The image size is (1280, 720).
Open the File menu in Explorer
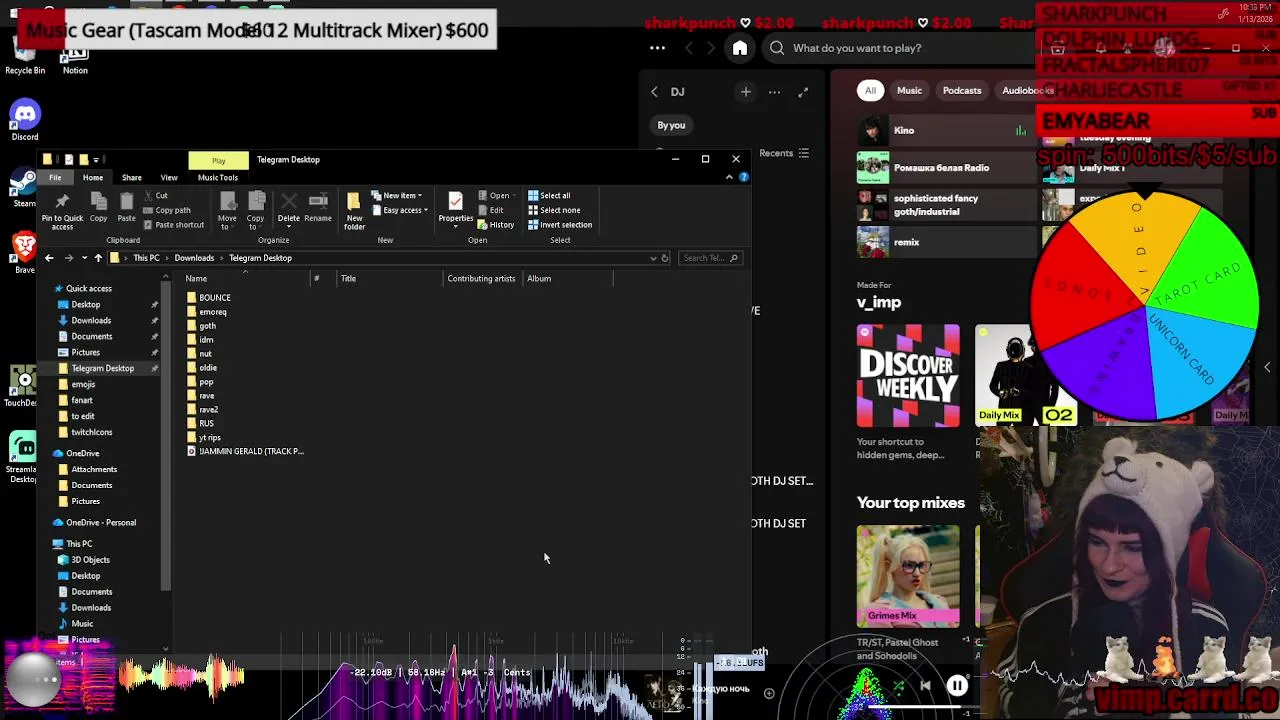coord(55,177)
